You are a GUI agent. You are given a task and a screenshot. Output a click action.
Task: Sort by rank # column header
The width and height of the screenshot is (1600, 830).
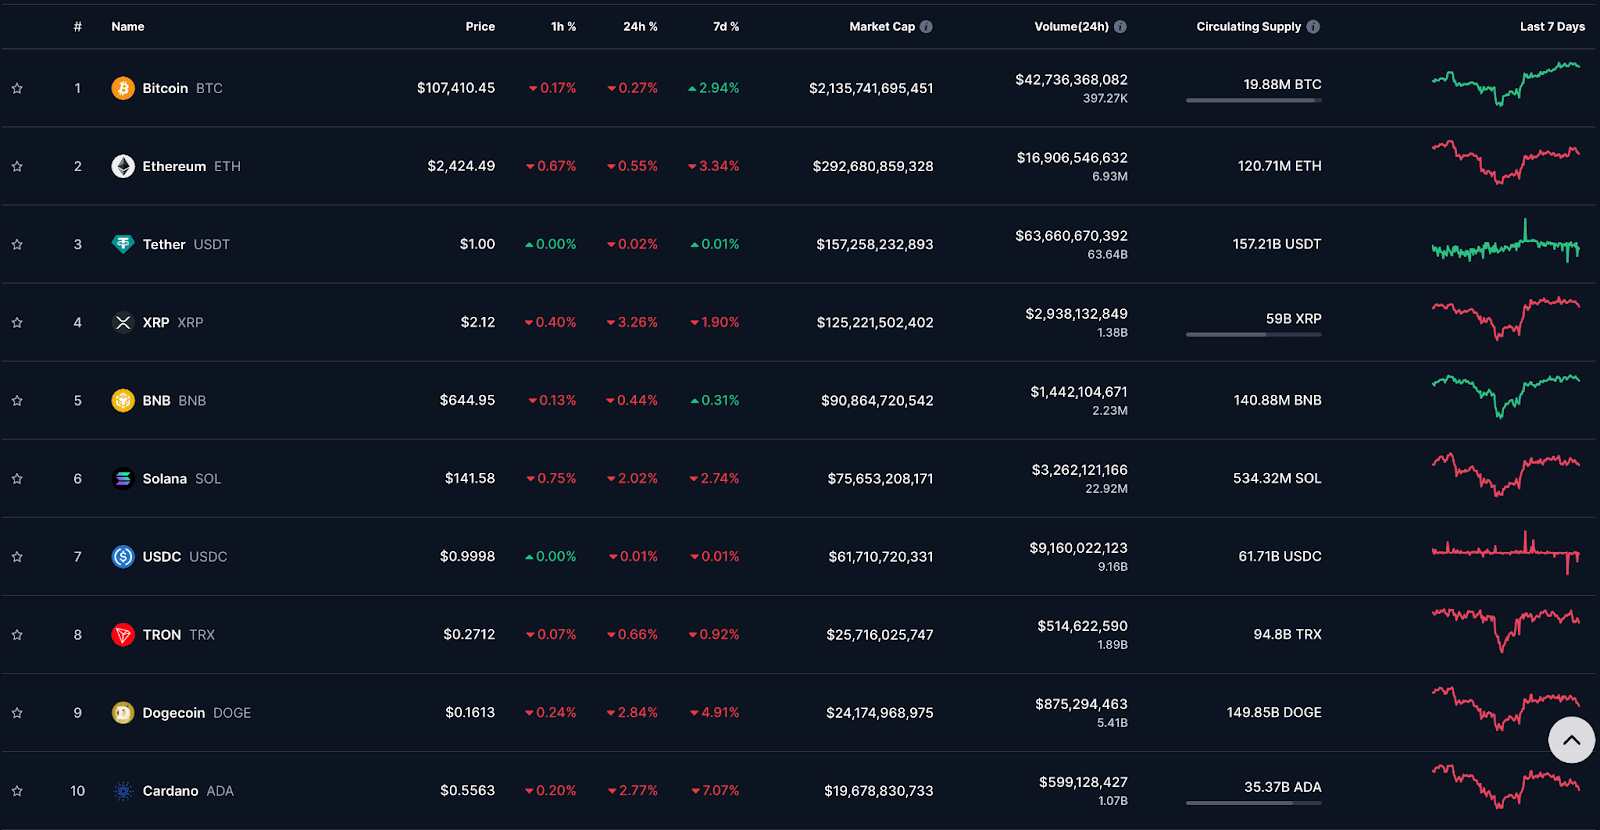pos(77,27)
